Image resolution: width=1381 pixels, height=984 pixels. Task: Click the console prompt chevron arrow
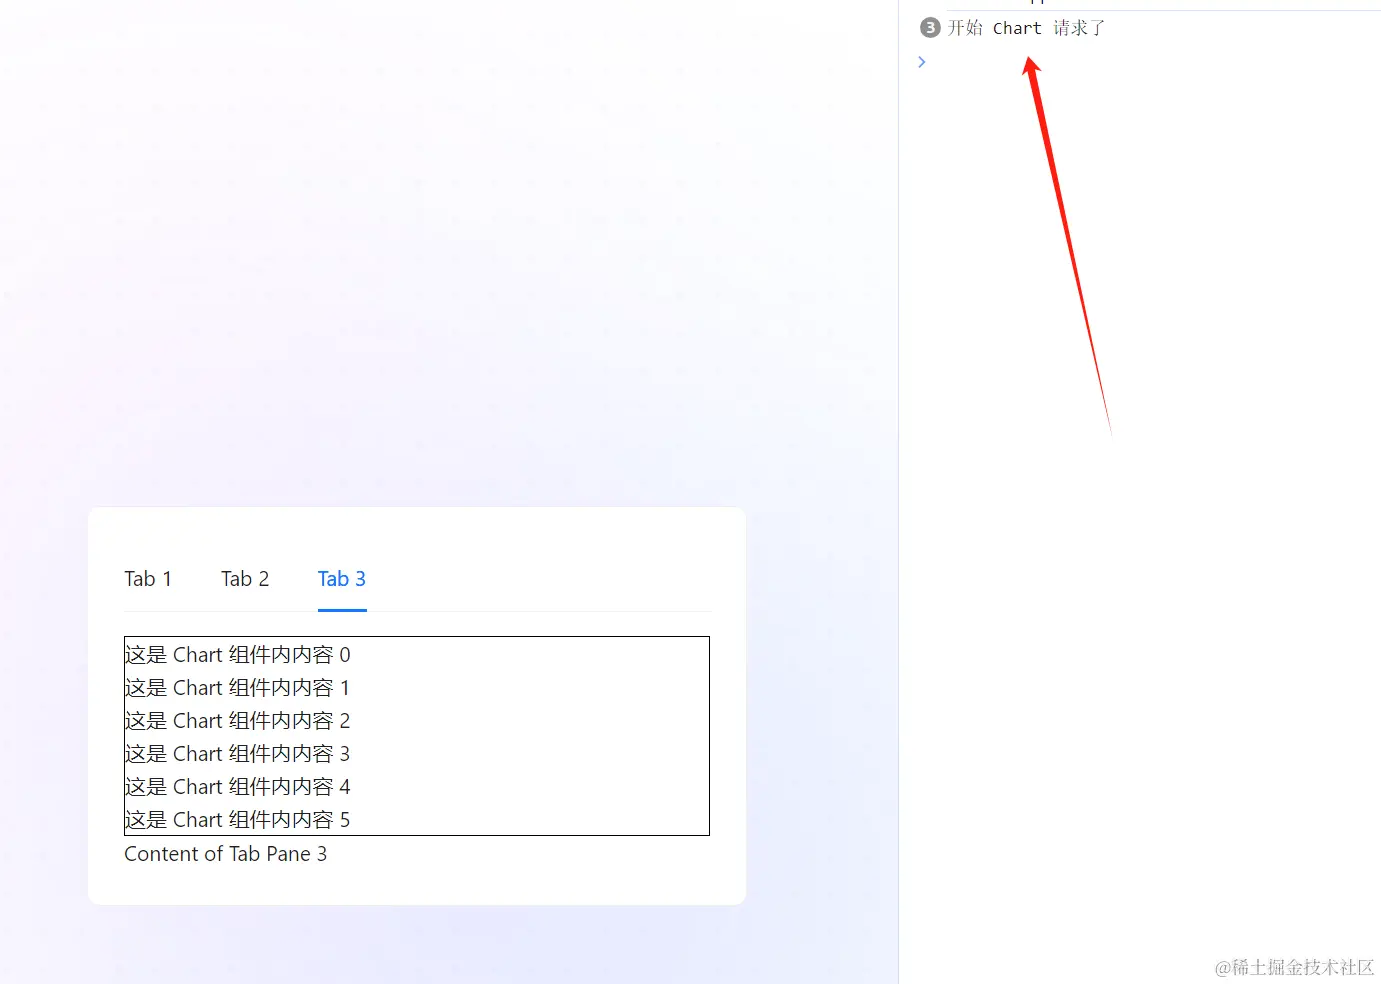coord(922,62)
